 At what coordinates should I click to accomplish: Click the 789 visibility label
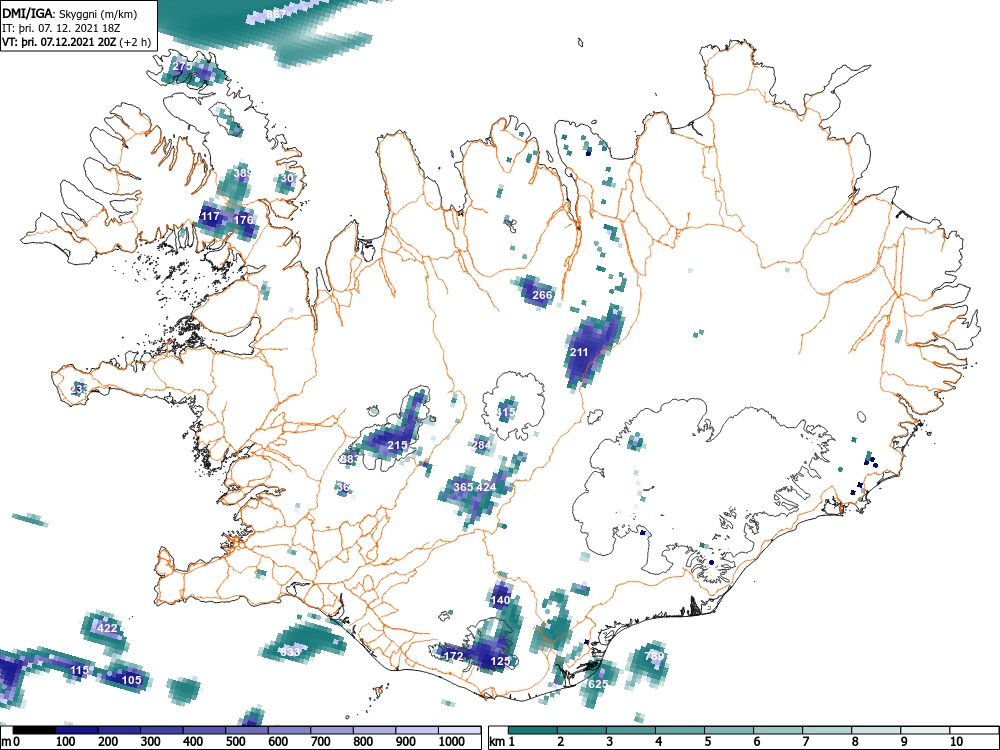[x=654, y=656]
